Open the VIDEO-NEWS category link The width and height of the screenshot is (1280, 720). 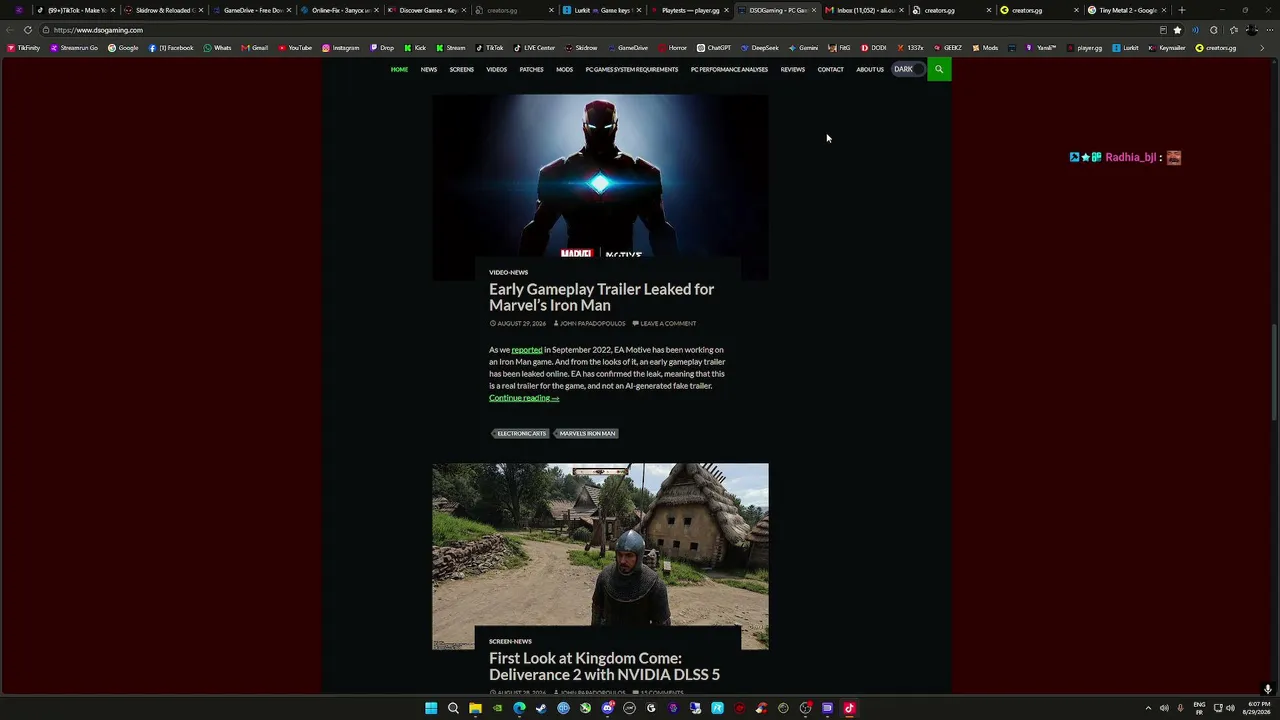508,272
